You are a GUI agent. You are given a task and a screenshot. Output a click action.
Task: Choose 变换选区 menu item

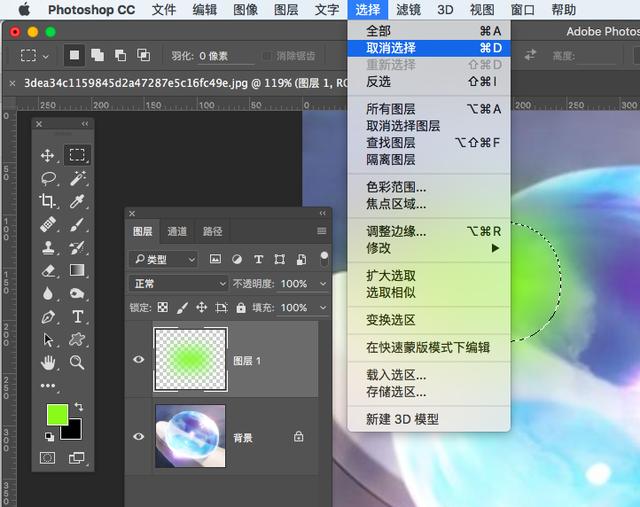tap(429, 320)
